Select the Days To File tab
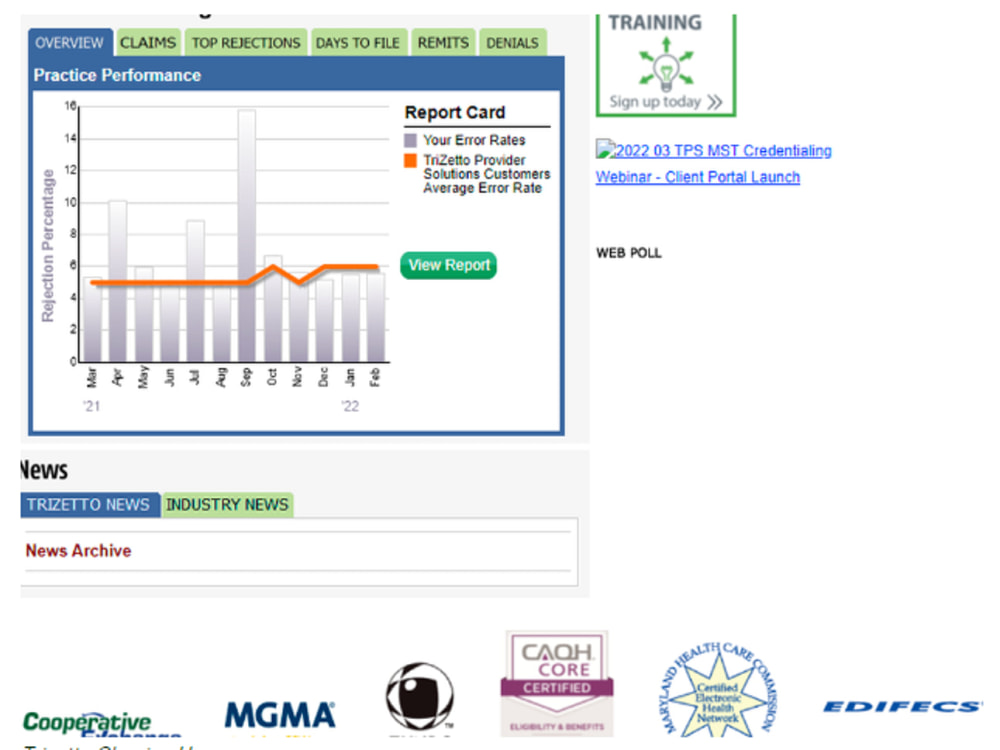The width and height of the screenshot is (1000, 750). click(358, 43)
